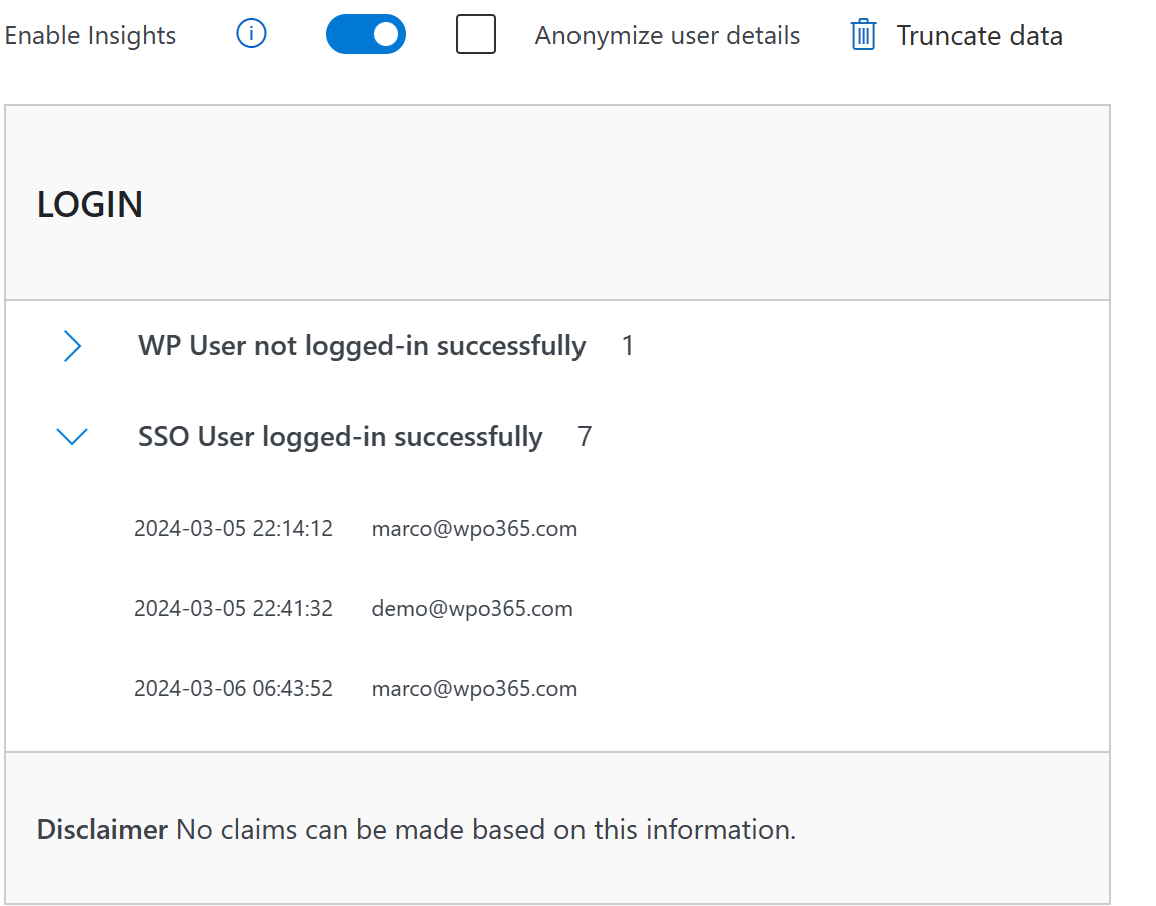The width and height of the screenshot is (1156, 906).
Task: Click the count 1 next to WP User
Action: click(x=627, y=346)
